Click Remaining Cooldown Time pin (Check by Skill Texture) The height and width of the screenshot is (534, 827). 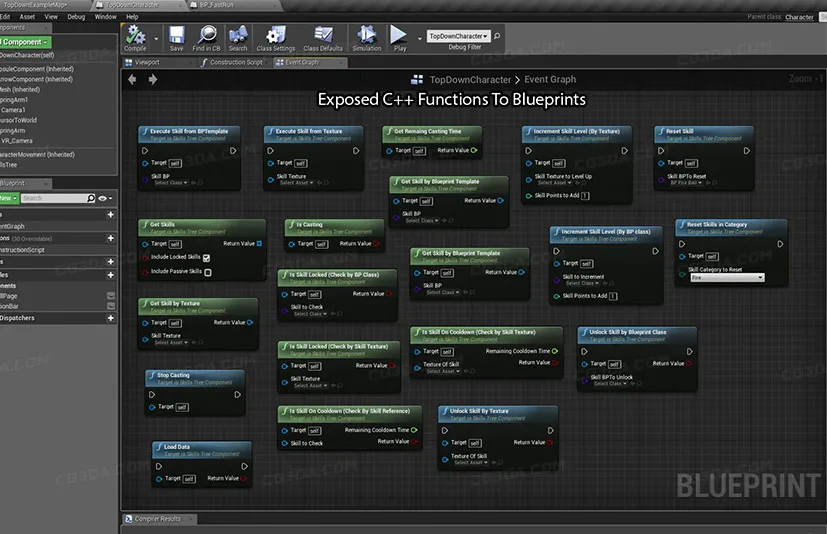[555, 351]
